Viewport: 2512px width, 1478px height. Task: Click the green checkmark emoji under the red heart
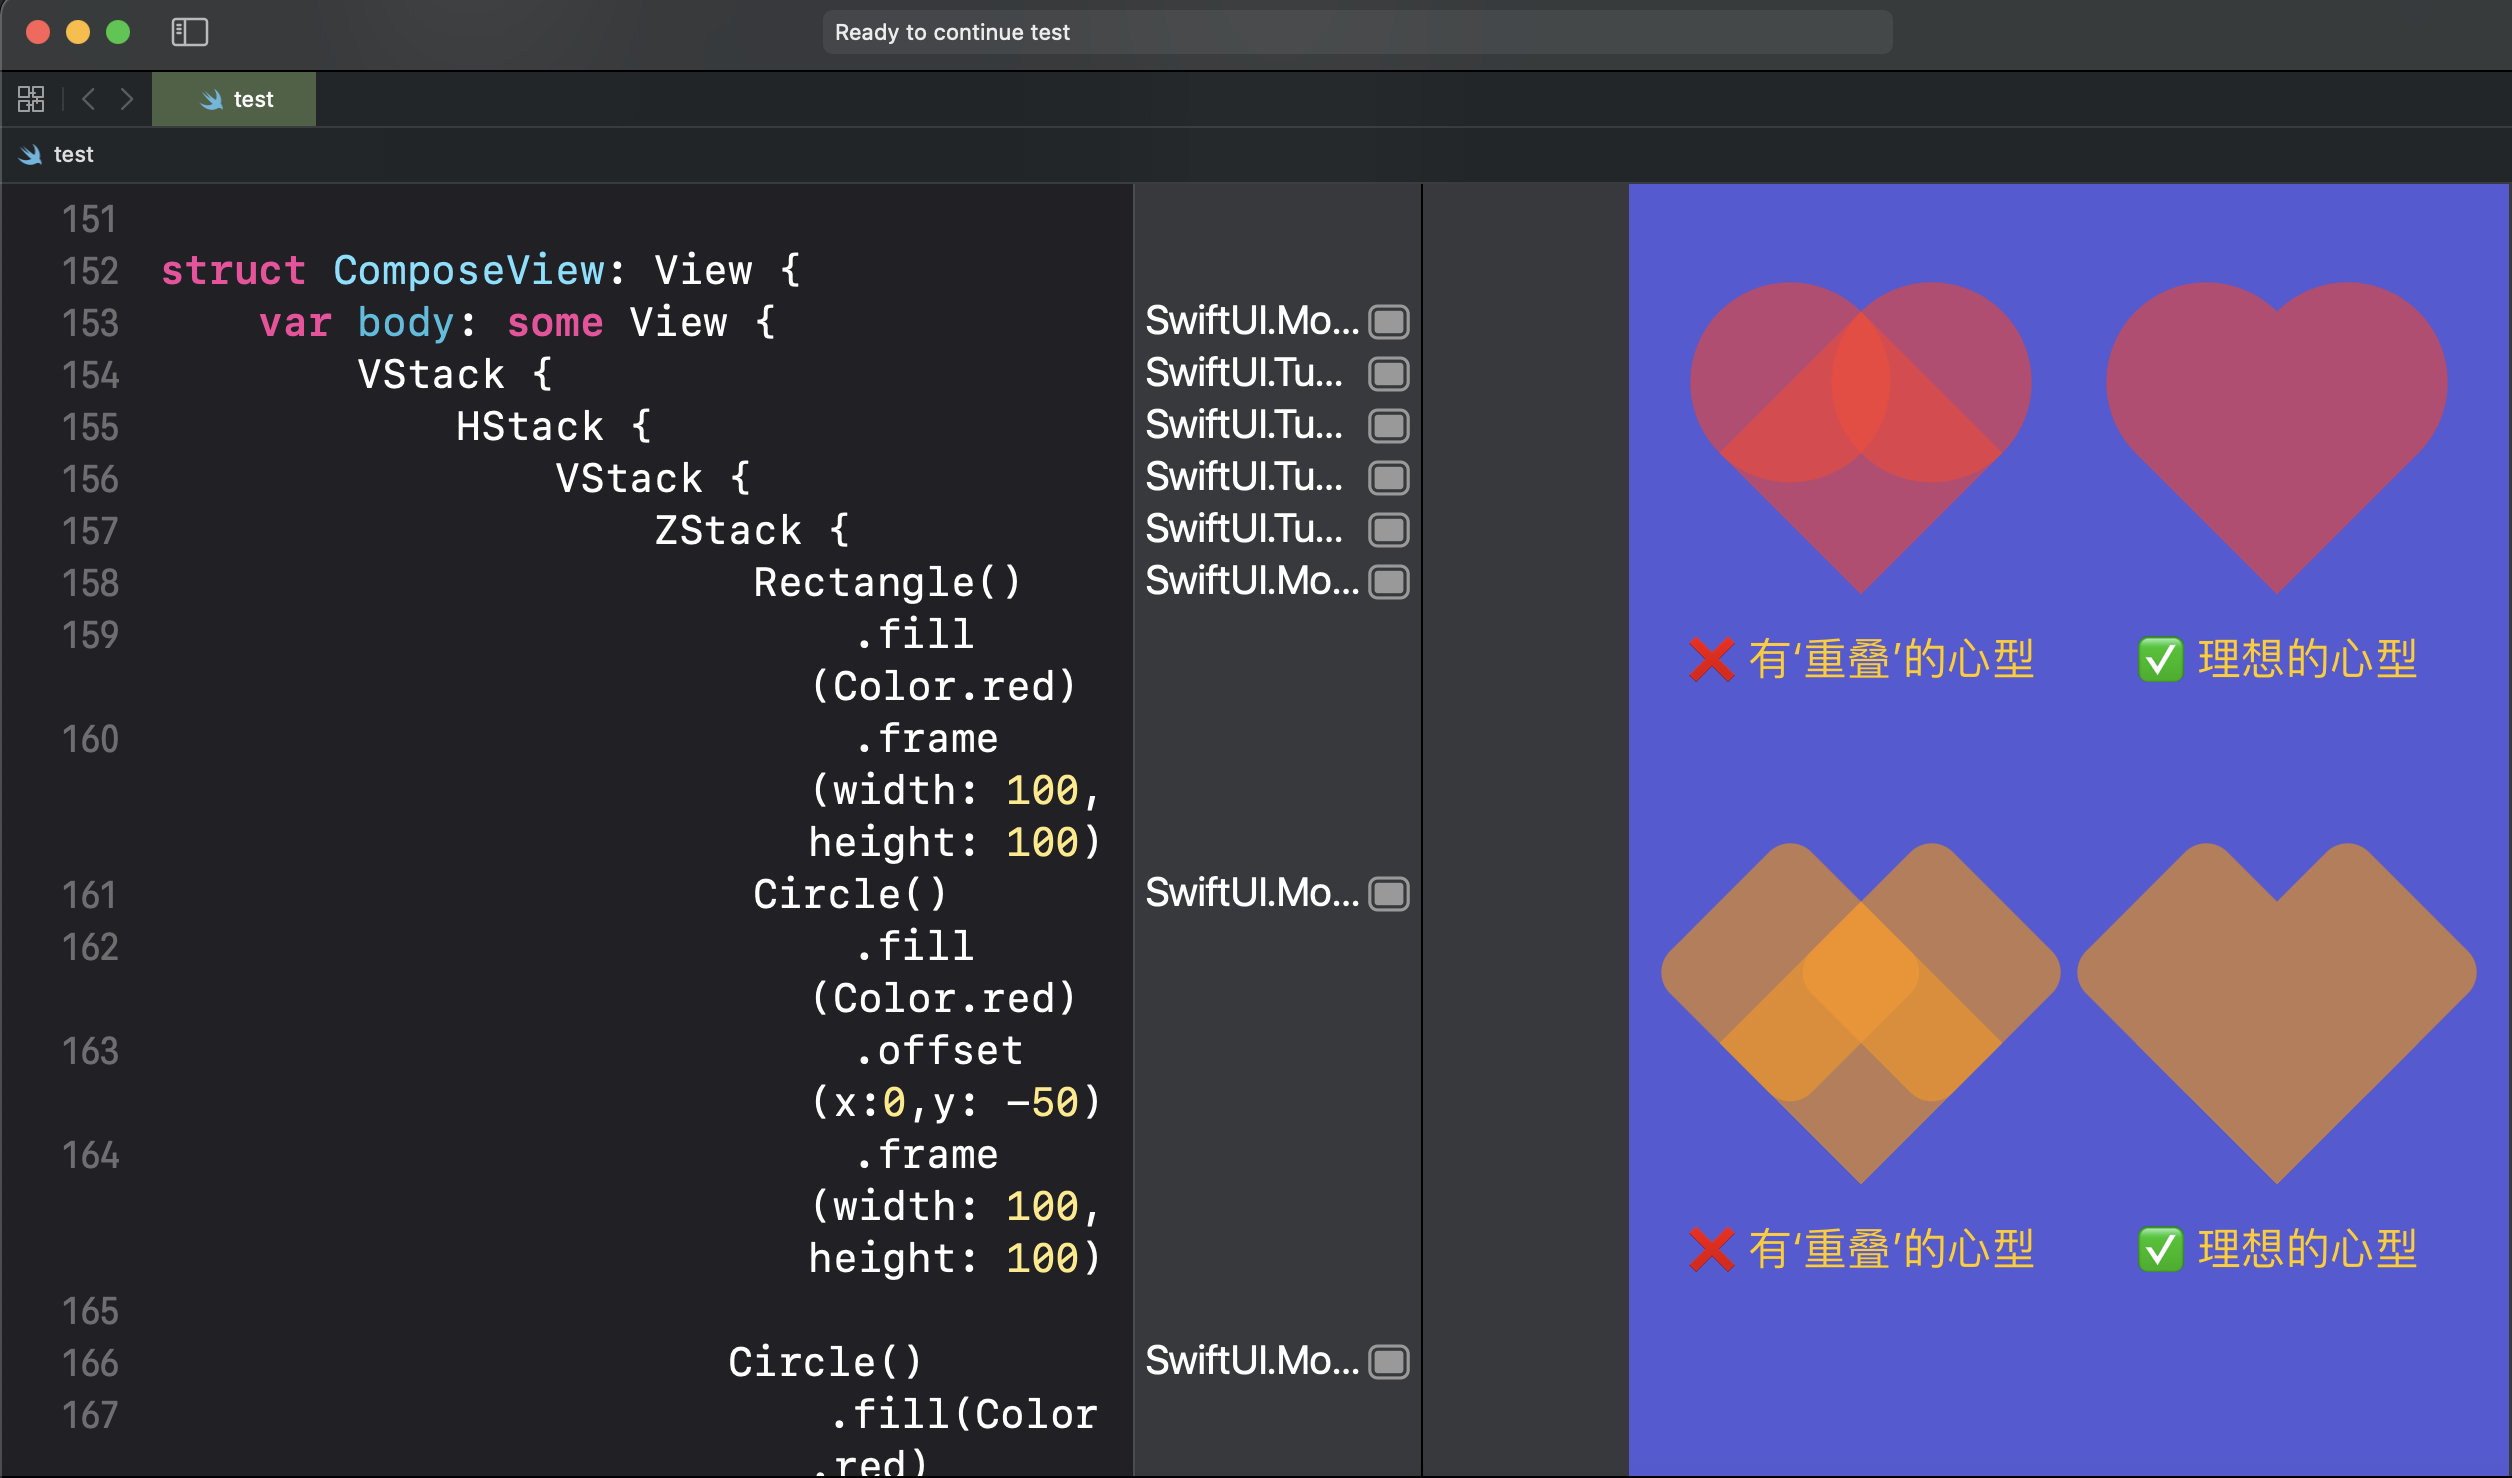(x=2160, y=660)
